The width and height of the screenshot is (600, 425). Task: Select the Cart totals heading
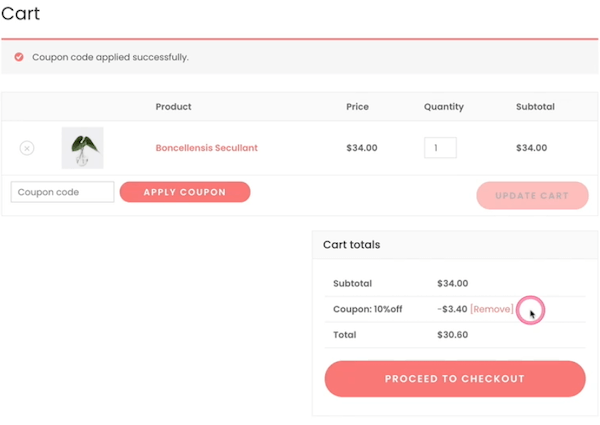(351, 245)
